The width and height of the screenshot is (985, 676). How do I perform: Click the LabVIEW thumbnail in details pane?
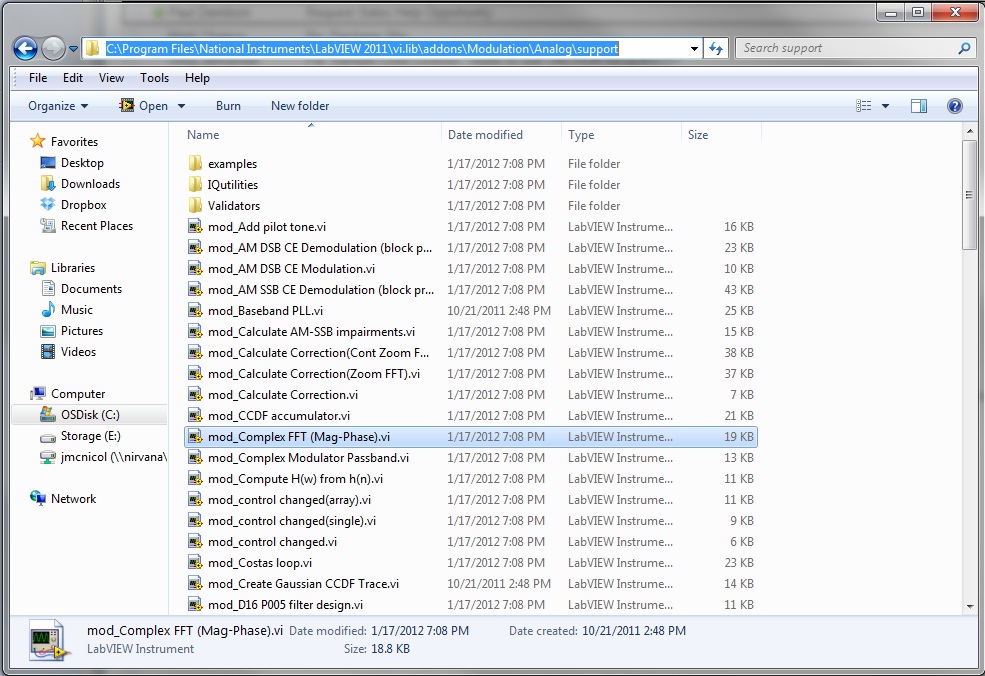point(48,640)
